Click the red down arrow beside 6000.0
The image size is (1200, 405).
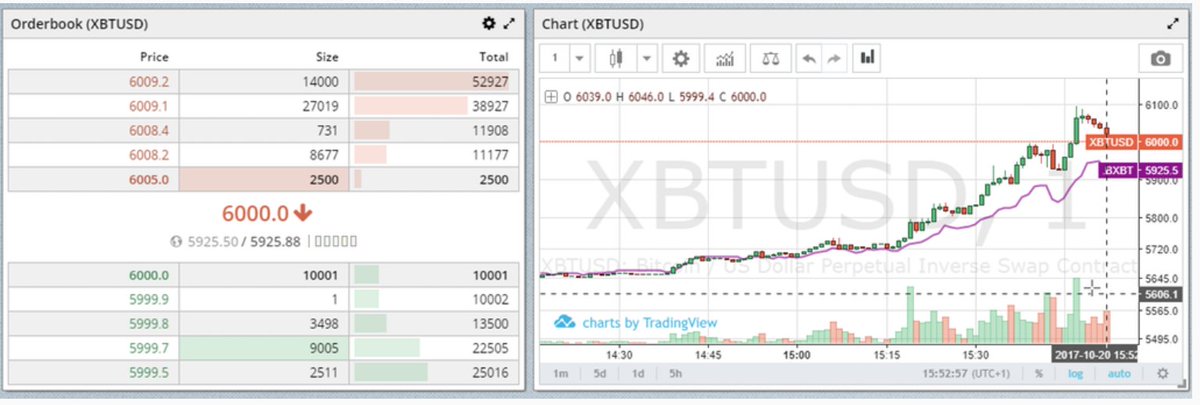click(305, 214)
